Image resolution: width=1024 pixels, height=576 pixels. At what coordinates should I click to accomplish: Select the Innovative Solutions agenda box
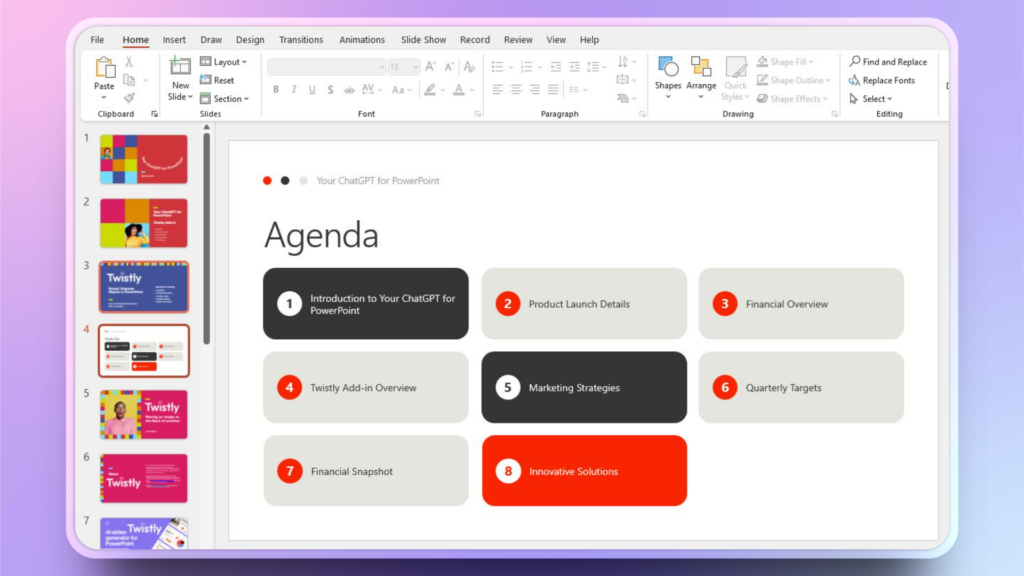pyautogui.click(x=584, y=471)
